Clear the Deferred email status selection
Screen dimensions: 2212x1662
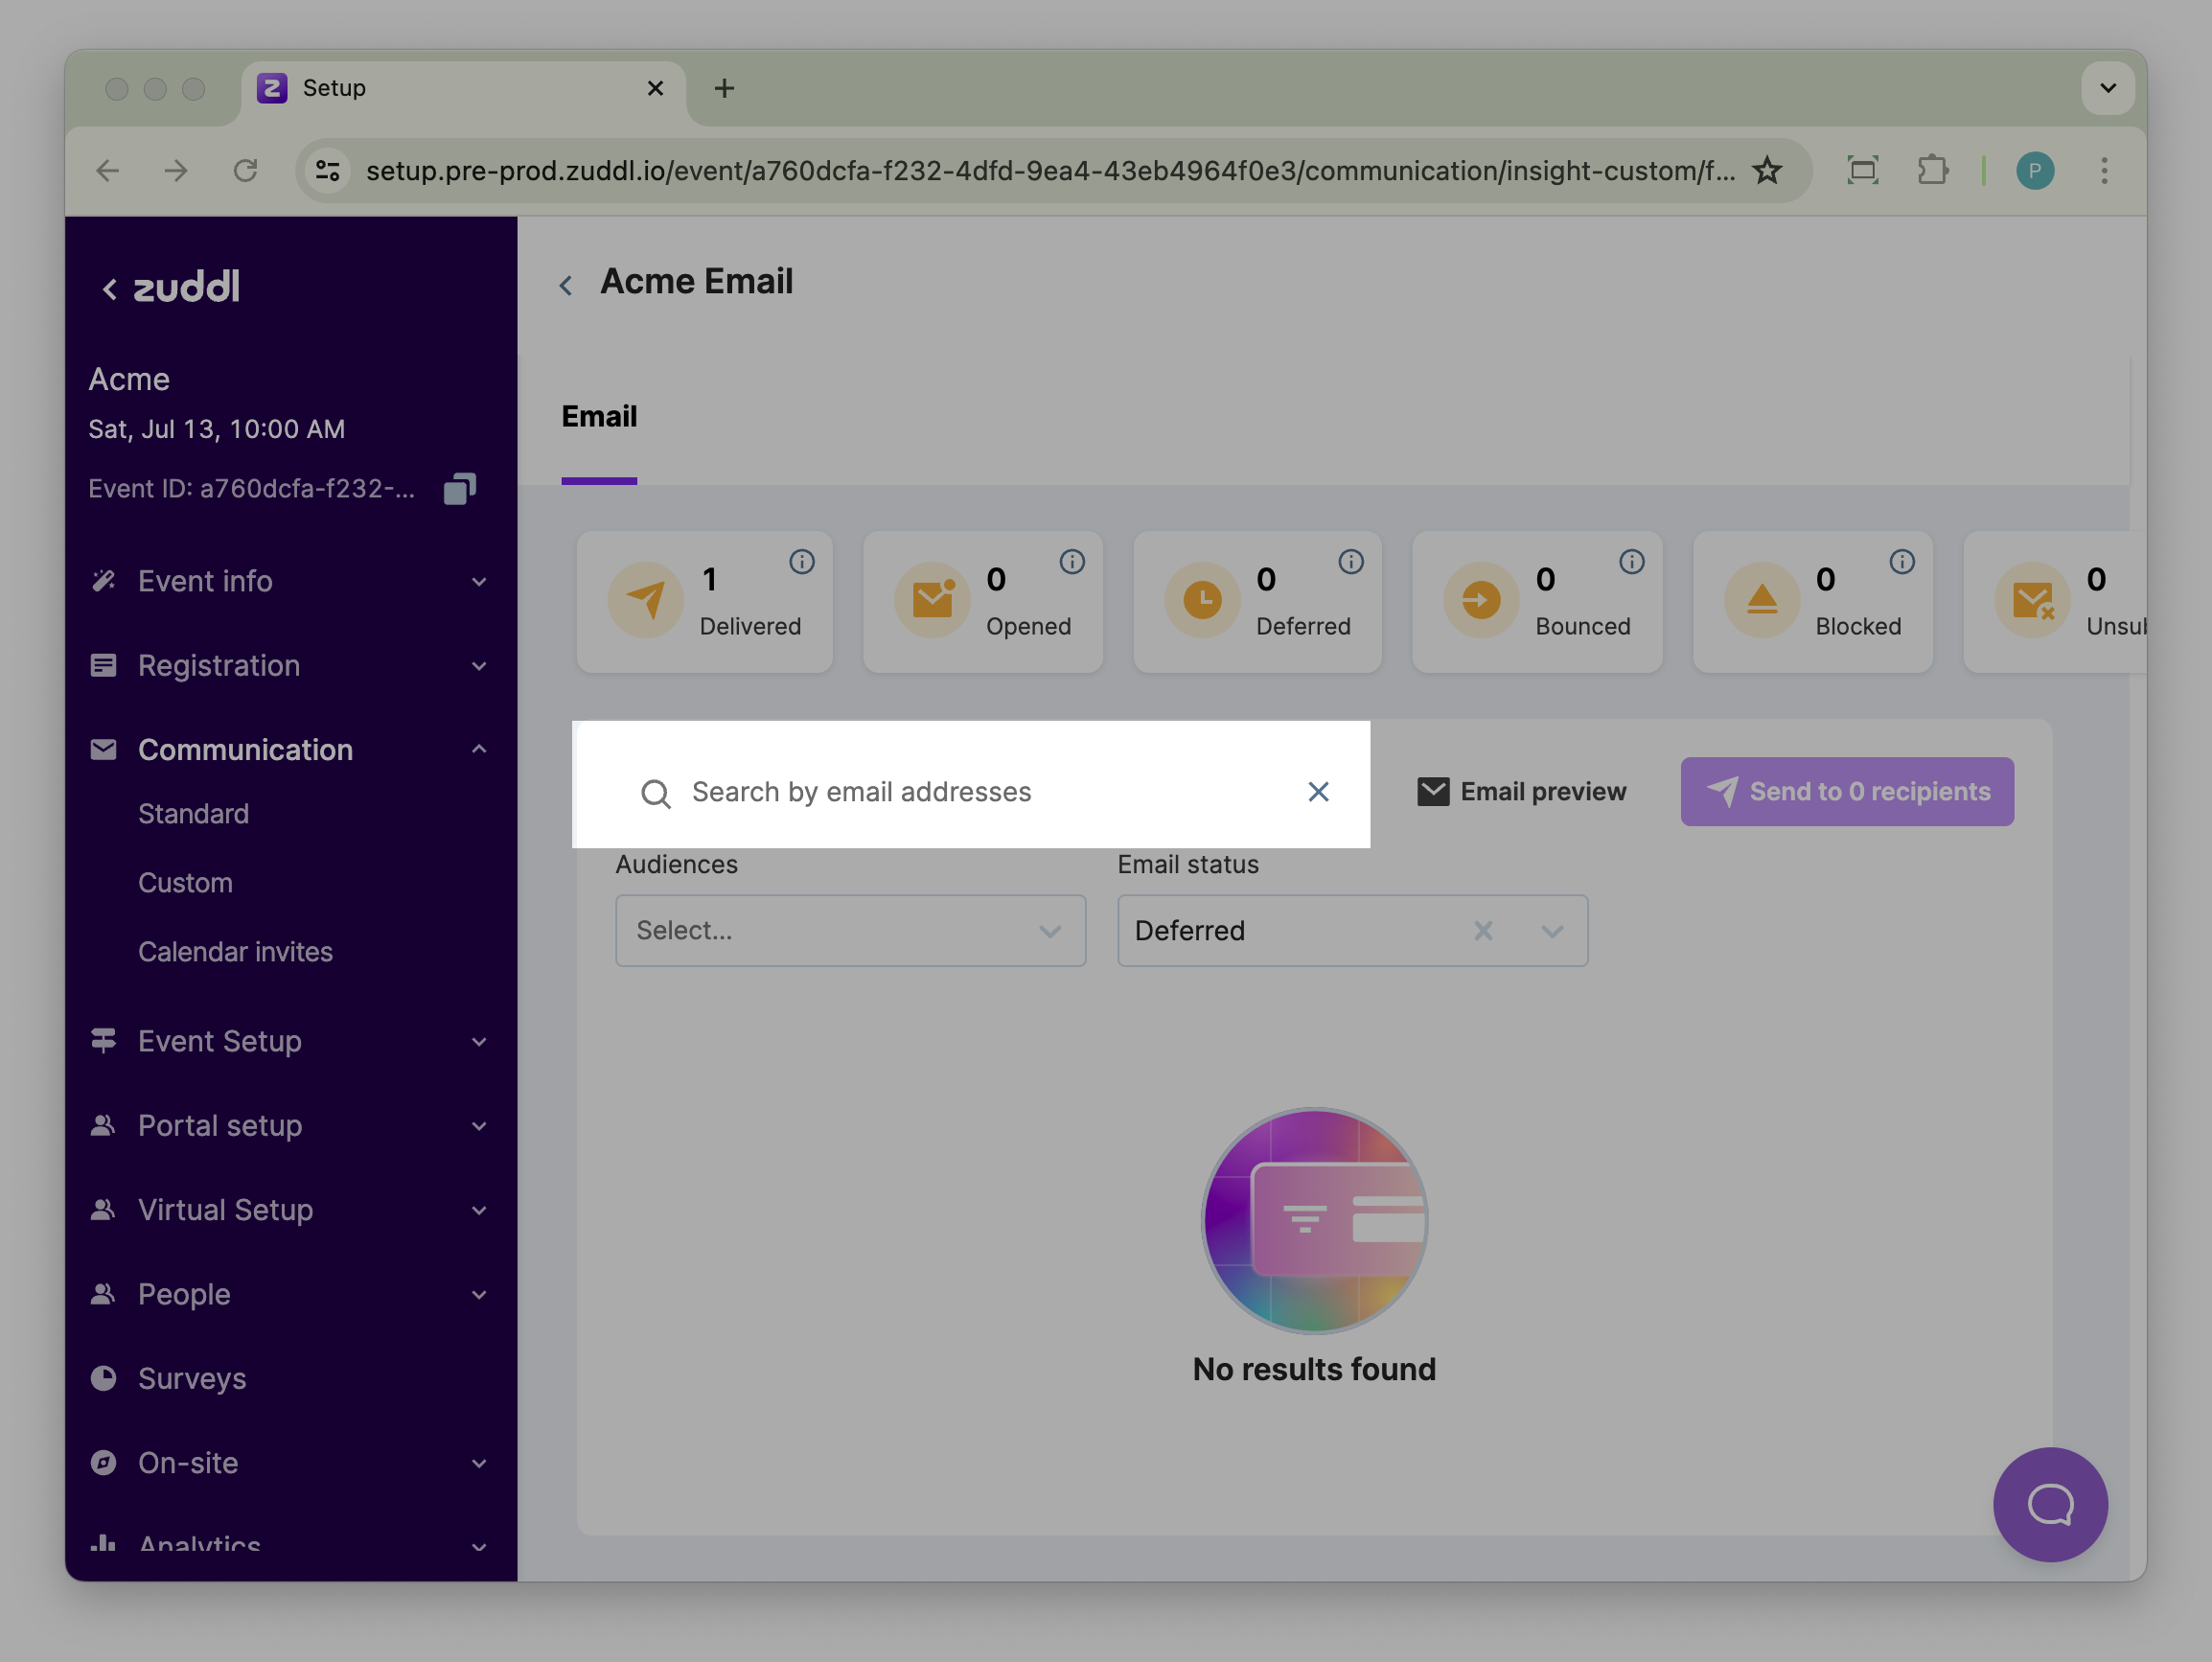[1483, 931]
